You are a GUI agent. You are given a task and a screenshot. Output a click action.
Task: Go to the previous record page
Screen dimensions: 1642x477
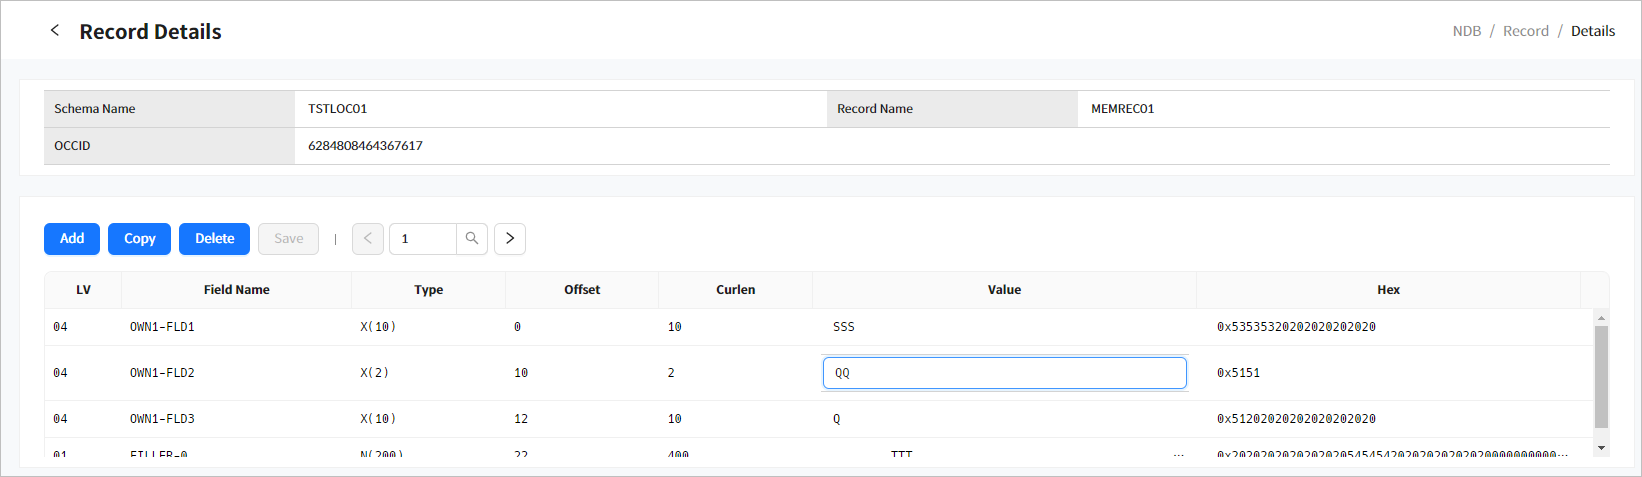tap(368, 239)
